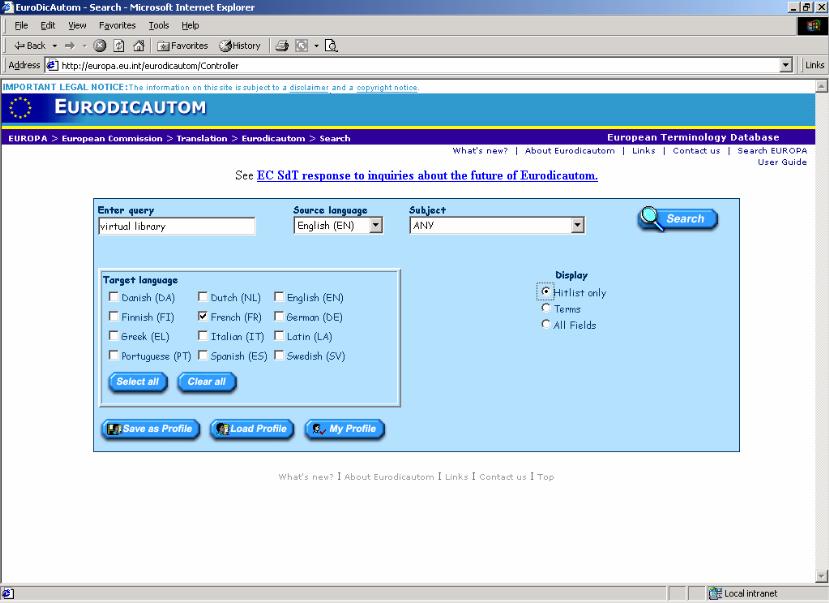Image resolution: width=829 pixels, height=603 pixels.
Task: Click the Windows logo throbber icon
Action: point(813,25)
